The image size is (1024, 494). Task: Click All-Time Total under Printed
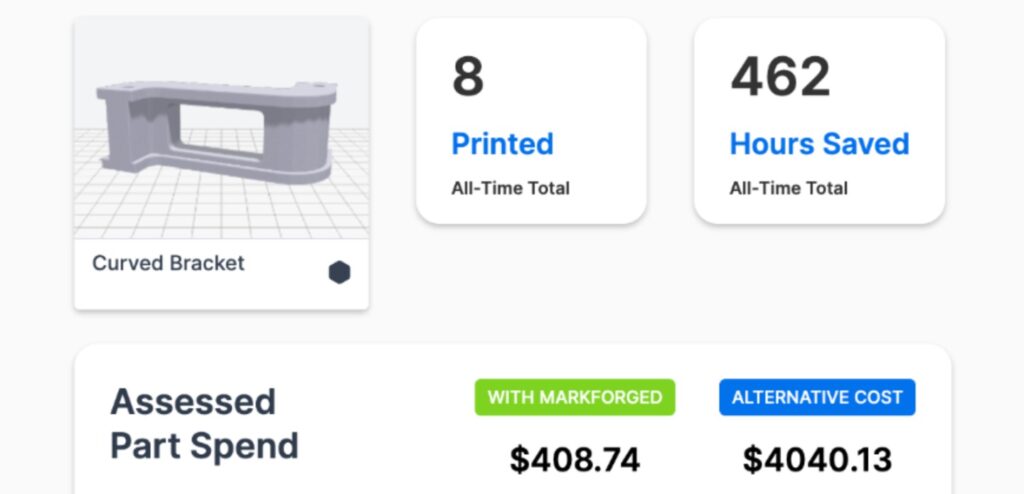[510, 188]
